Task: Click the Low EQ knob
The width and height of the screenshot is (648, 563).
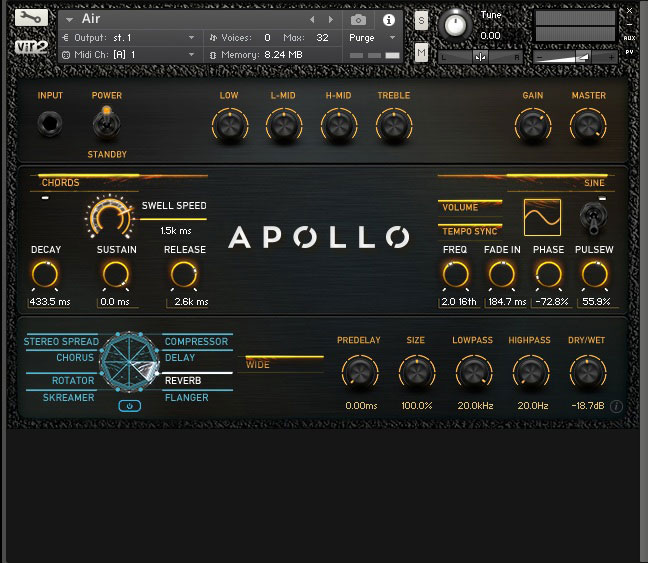Action: coord(230,126)
